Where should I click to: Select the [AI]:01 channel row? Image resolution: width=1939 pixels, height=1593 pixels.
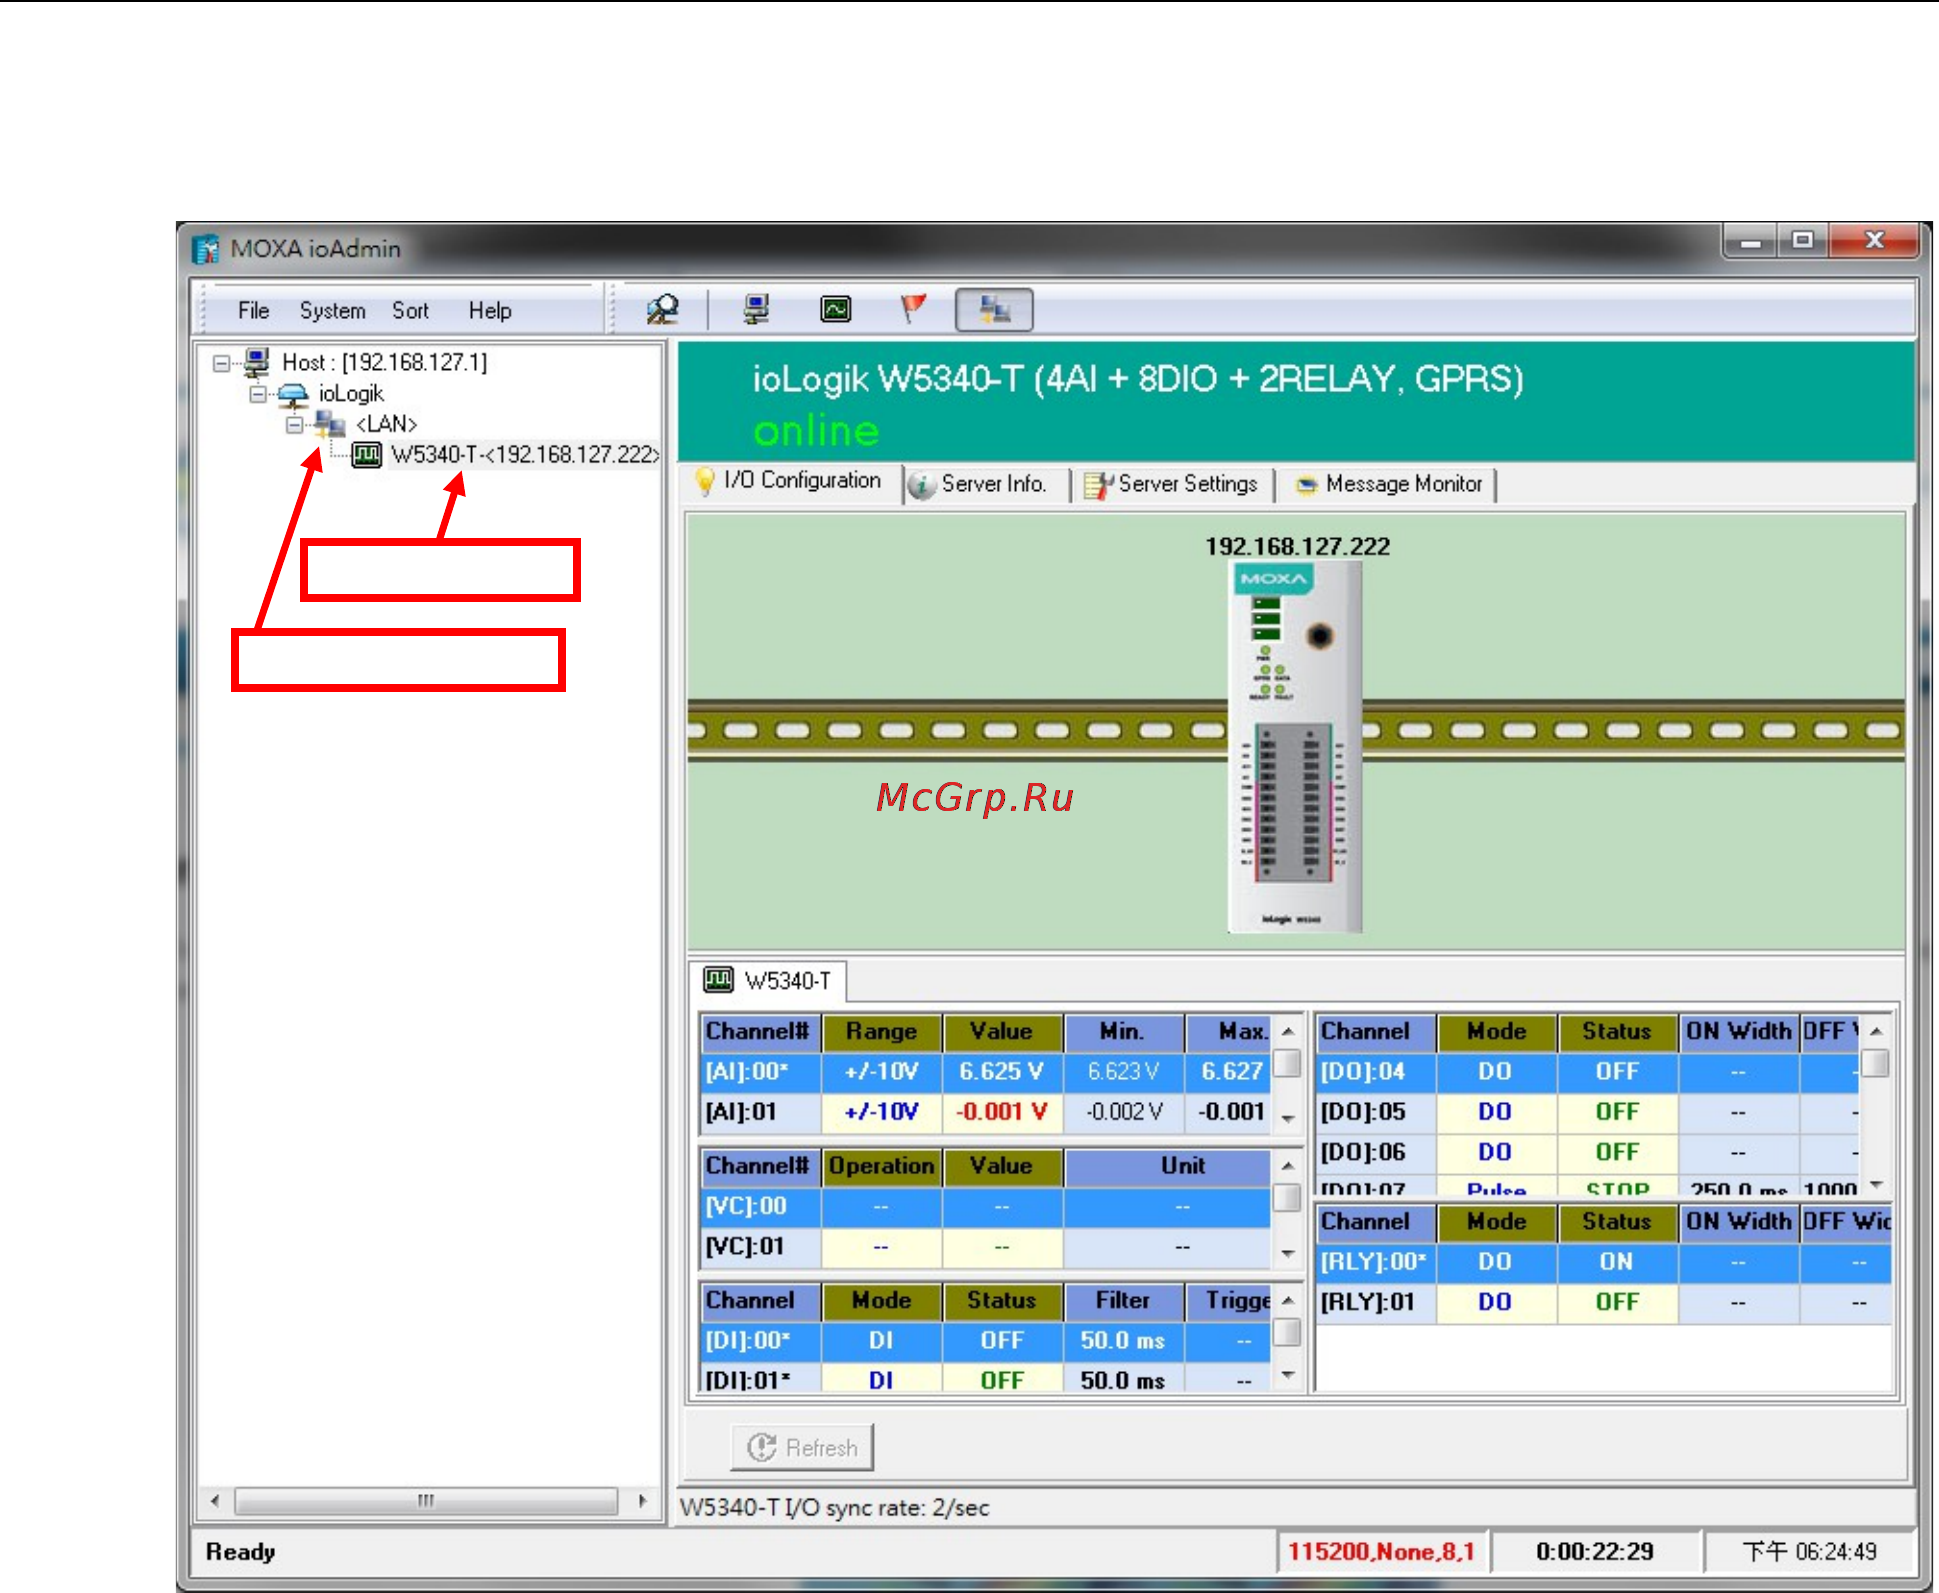point(985,1112)
